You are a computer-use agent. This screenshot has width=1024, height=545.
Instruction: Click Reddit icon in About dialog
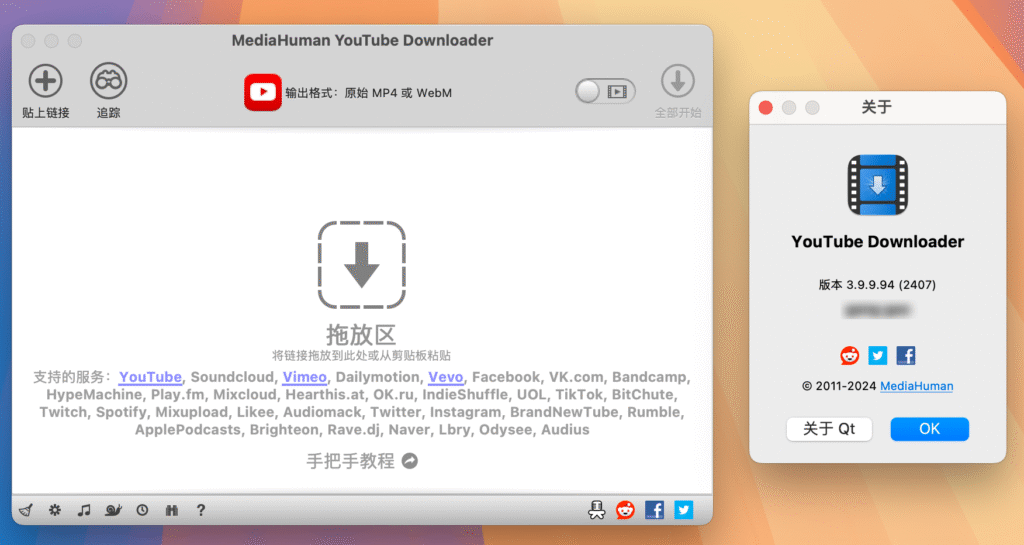pos(849,355)
